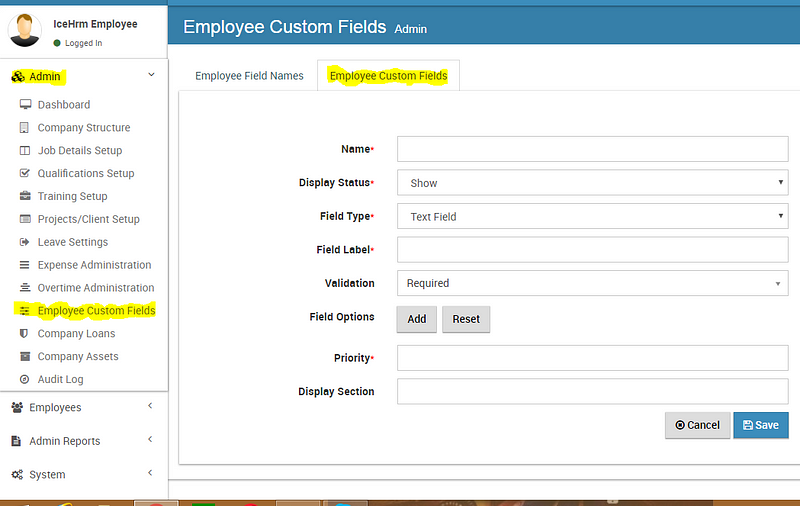Open the Field Type dropdown
The width and height of the screenshot is (800, 506).
tap(592, 216)
